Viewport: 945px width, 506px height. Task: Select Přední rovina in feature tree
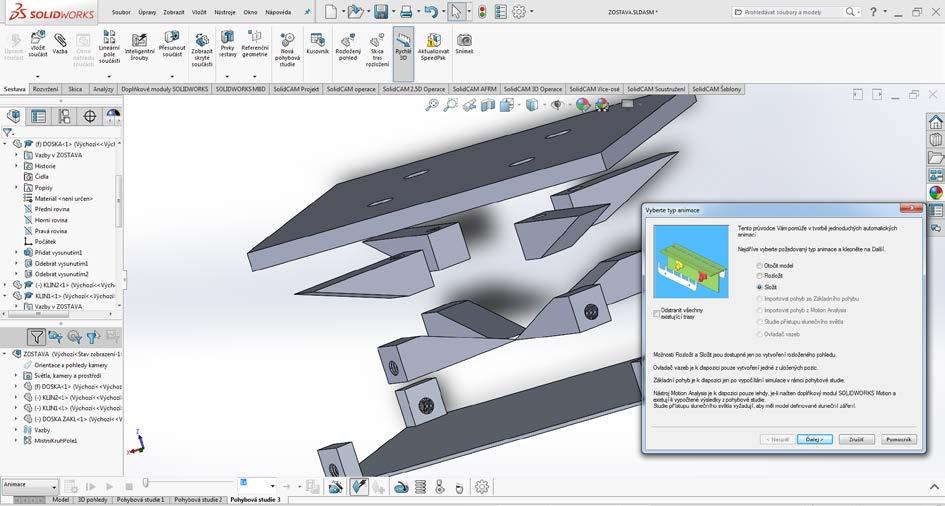52,209
